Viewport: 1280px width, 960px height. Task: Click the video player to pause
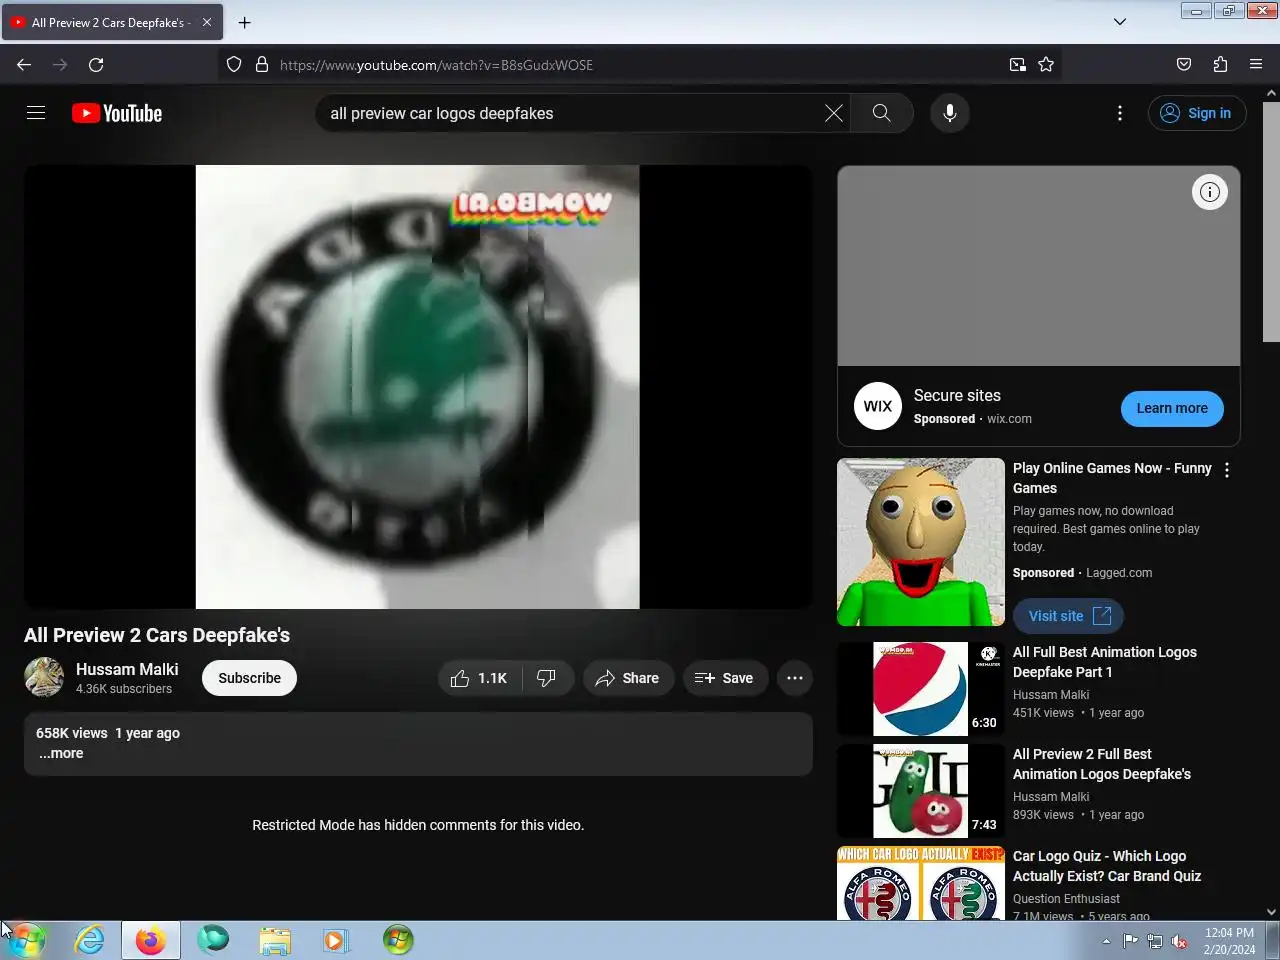(x=418, y=387)
